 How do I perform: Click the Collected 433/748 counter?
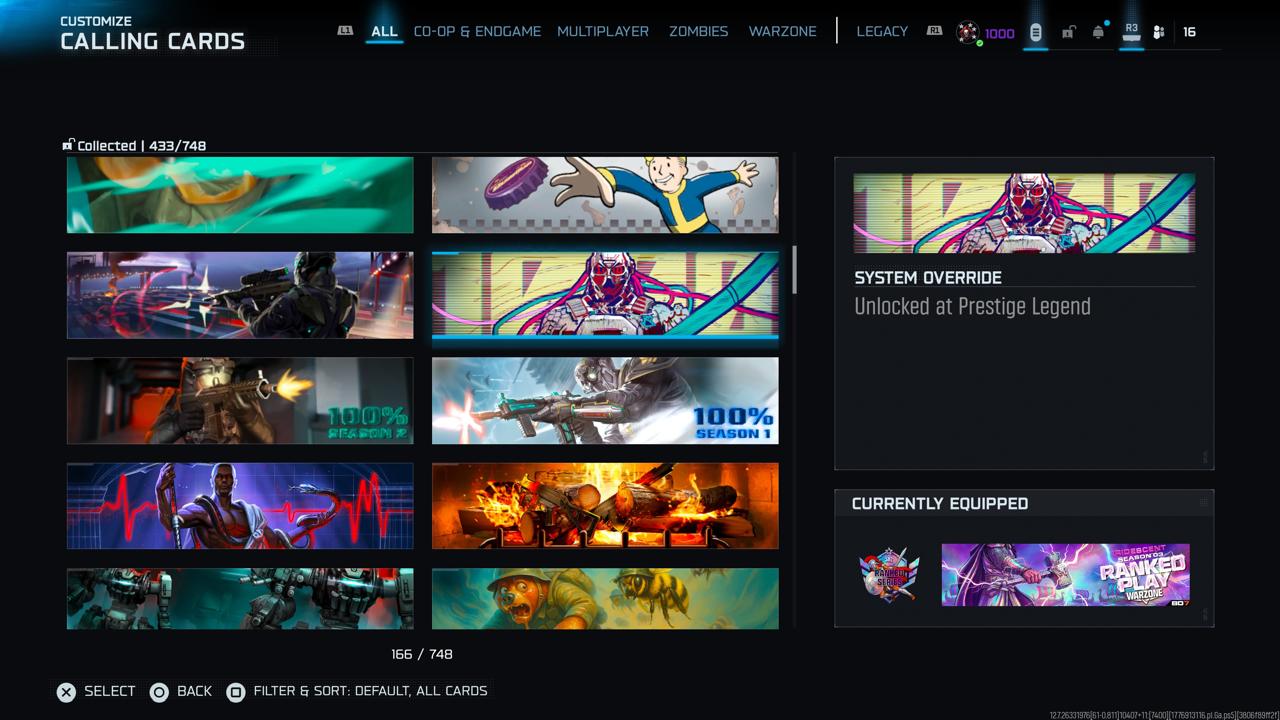[142, 146]
